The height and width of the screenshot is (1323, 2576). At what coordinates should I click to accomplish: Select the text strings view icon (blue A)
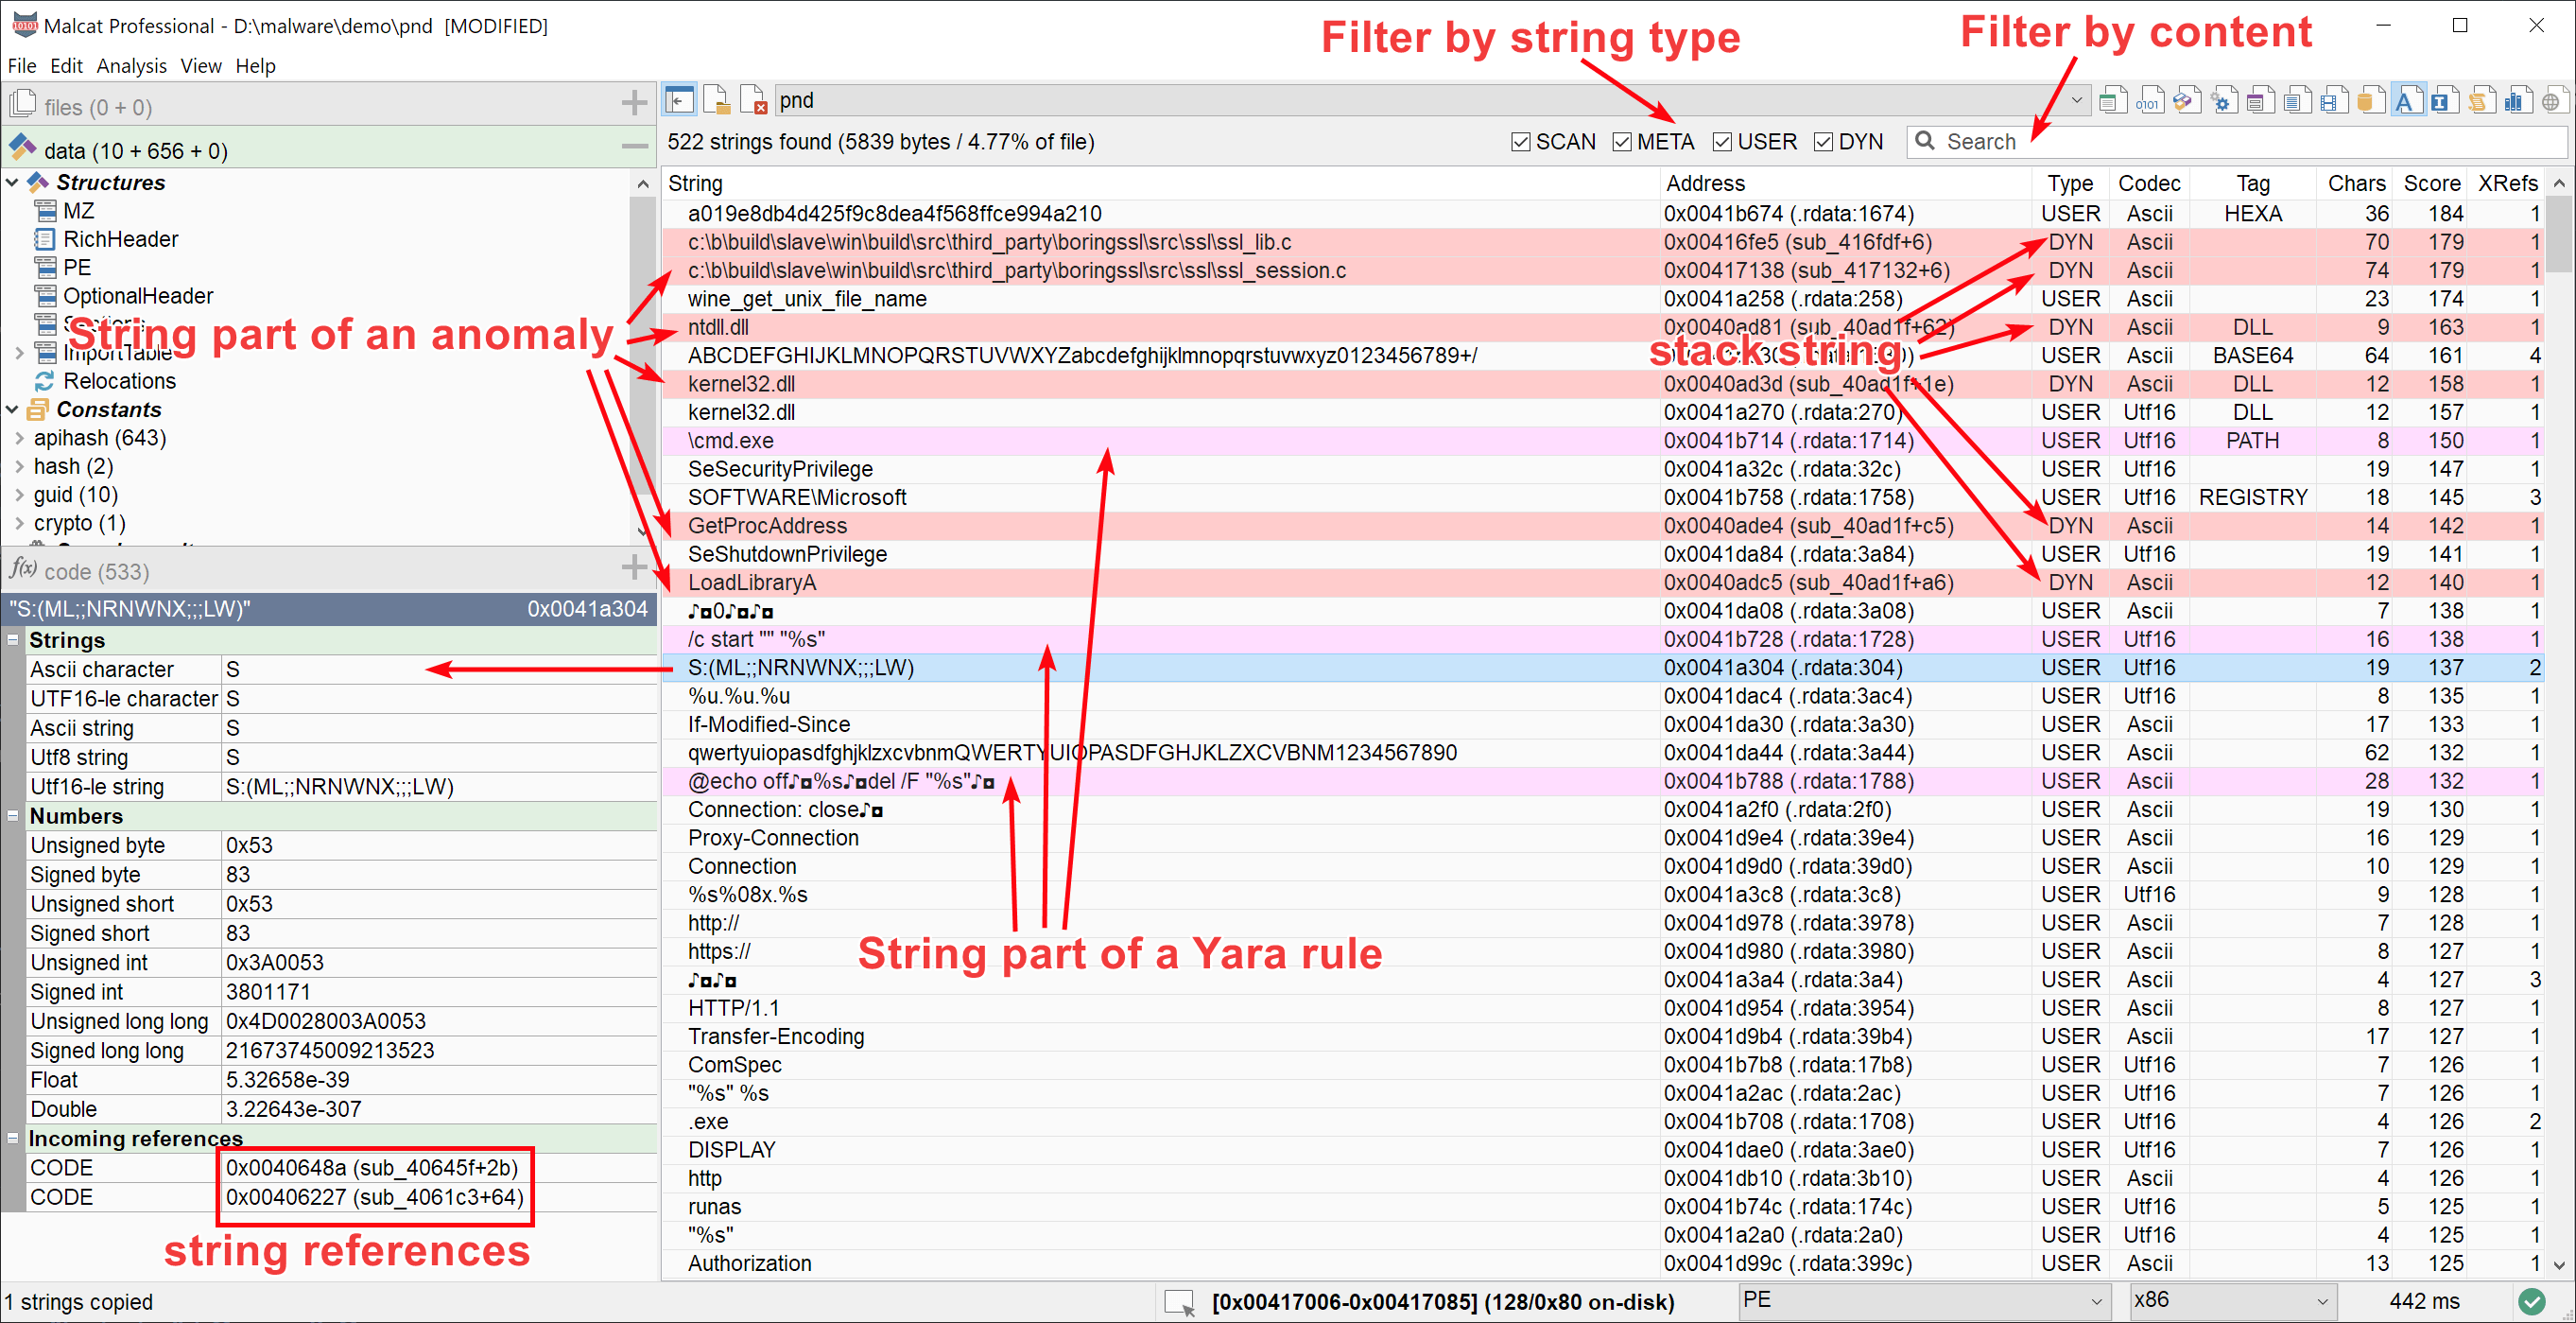click(2407, 100)
